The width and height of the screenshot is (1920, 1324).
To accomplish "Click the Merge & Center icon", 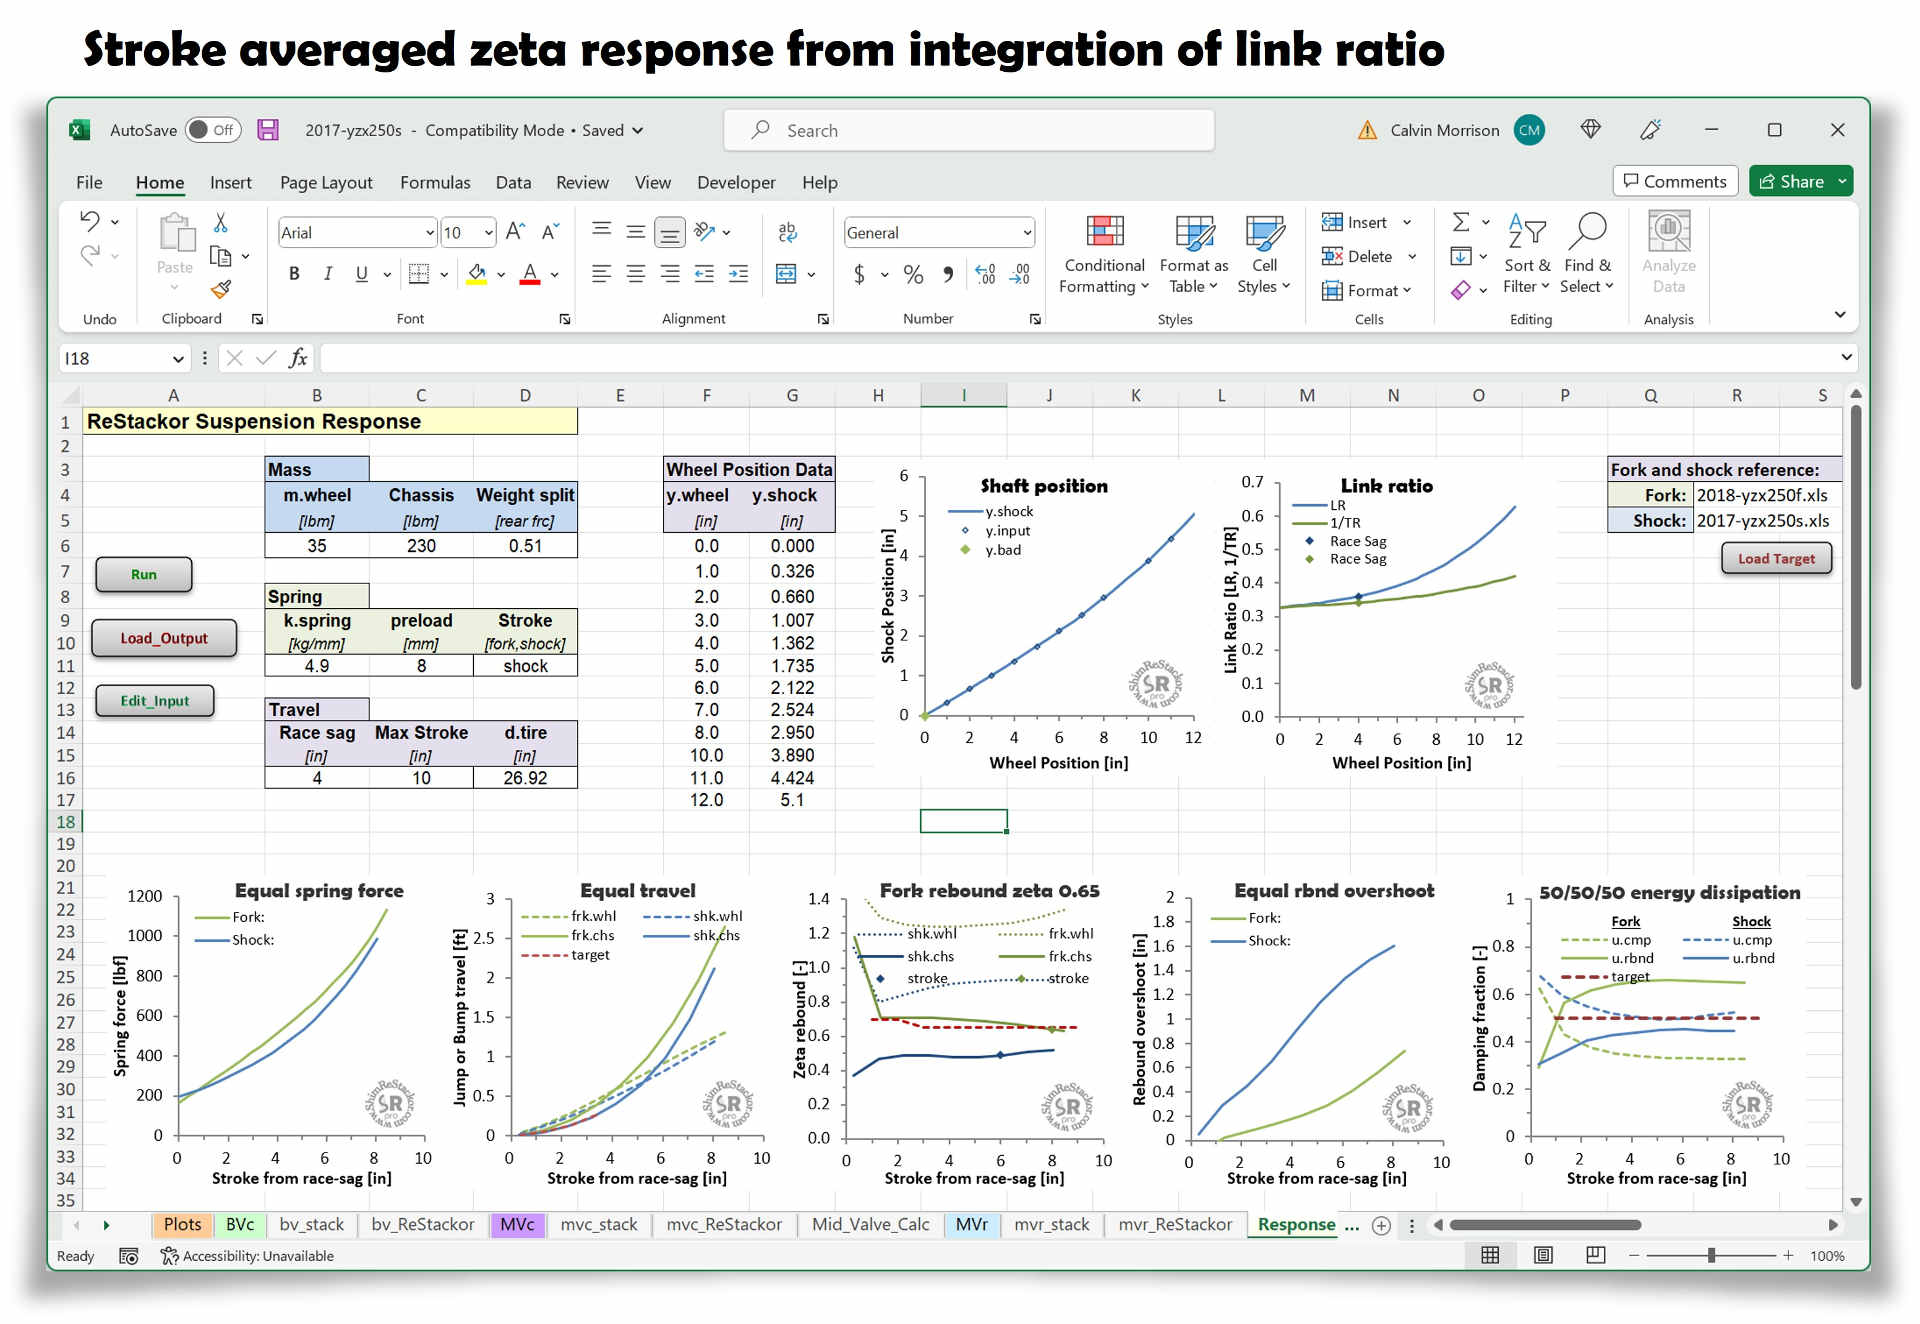I will 787,274.
